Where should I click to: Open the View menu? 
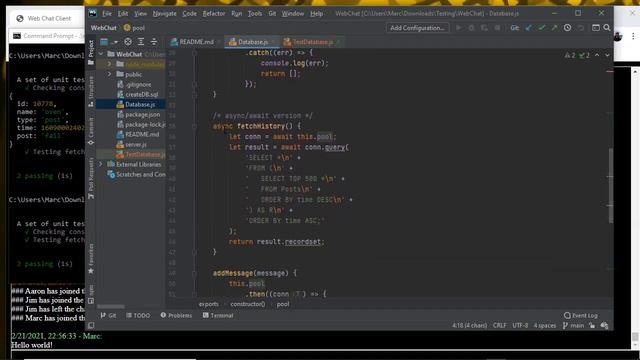pos(140,13)
